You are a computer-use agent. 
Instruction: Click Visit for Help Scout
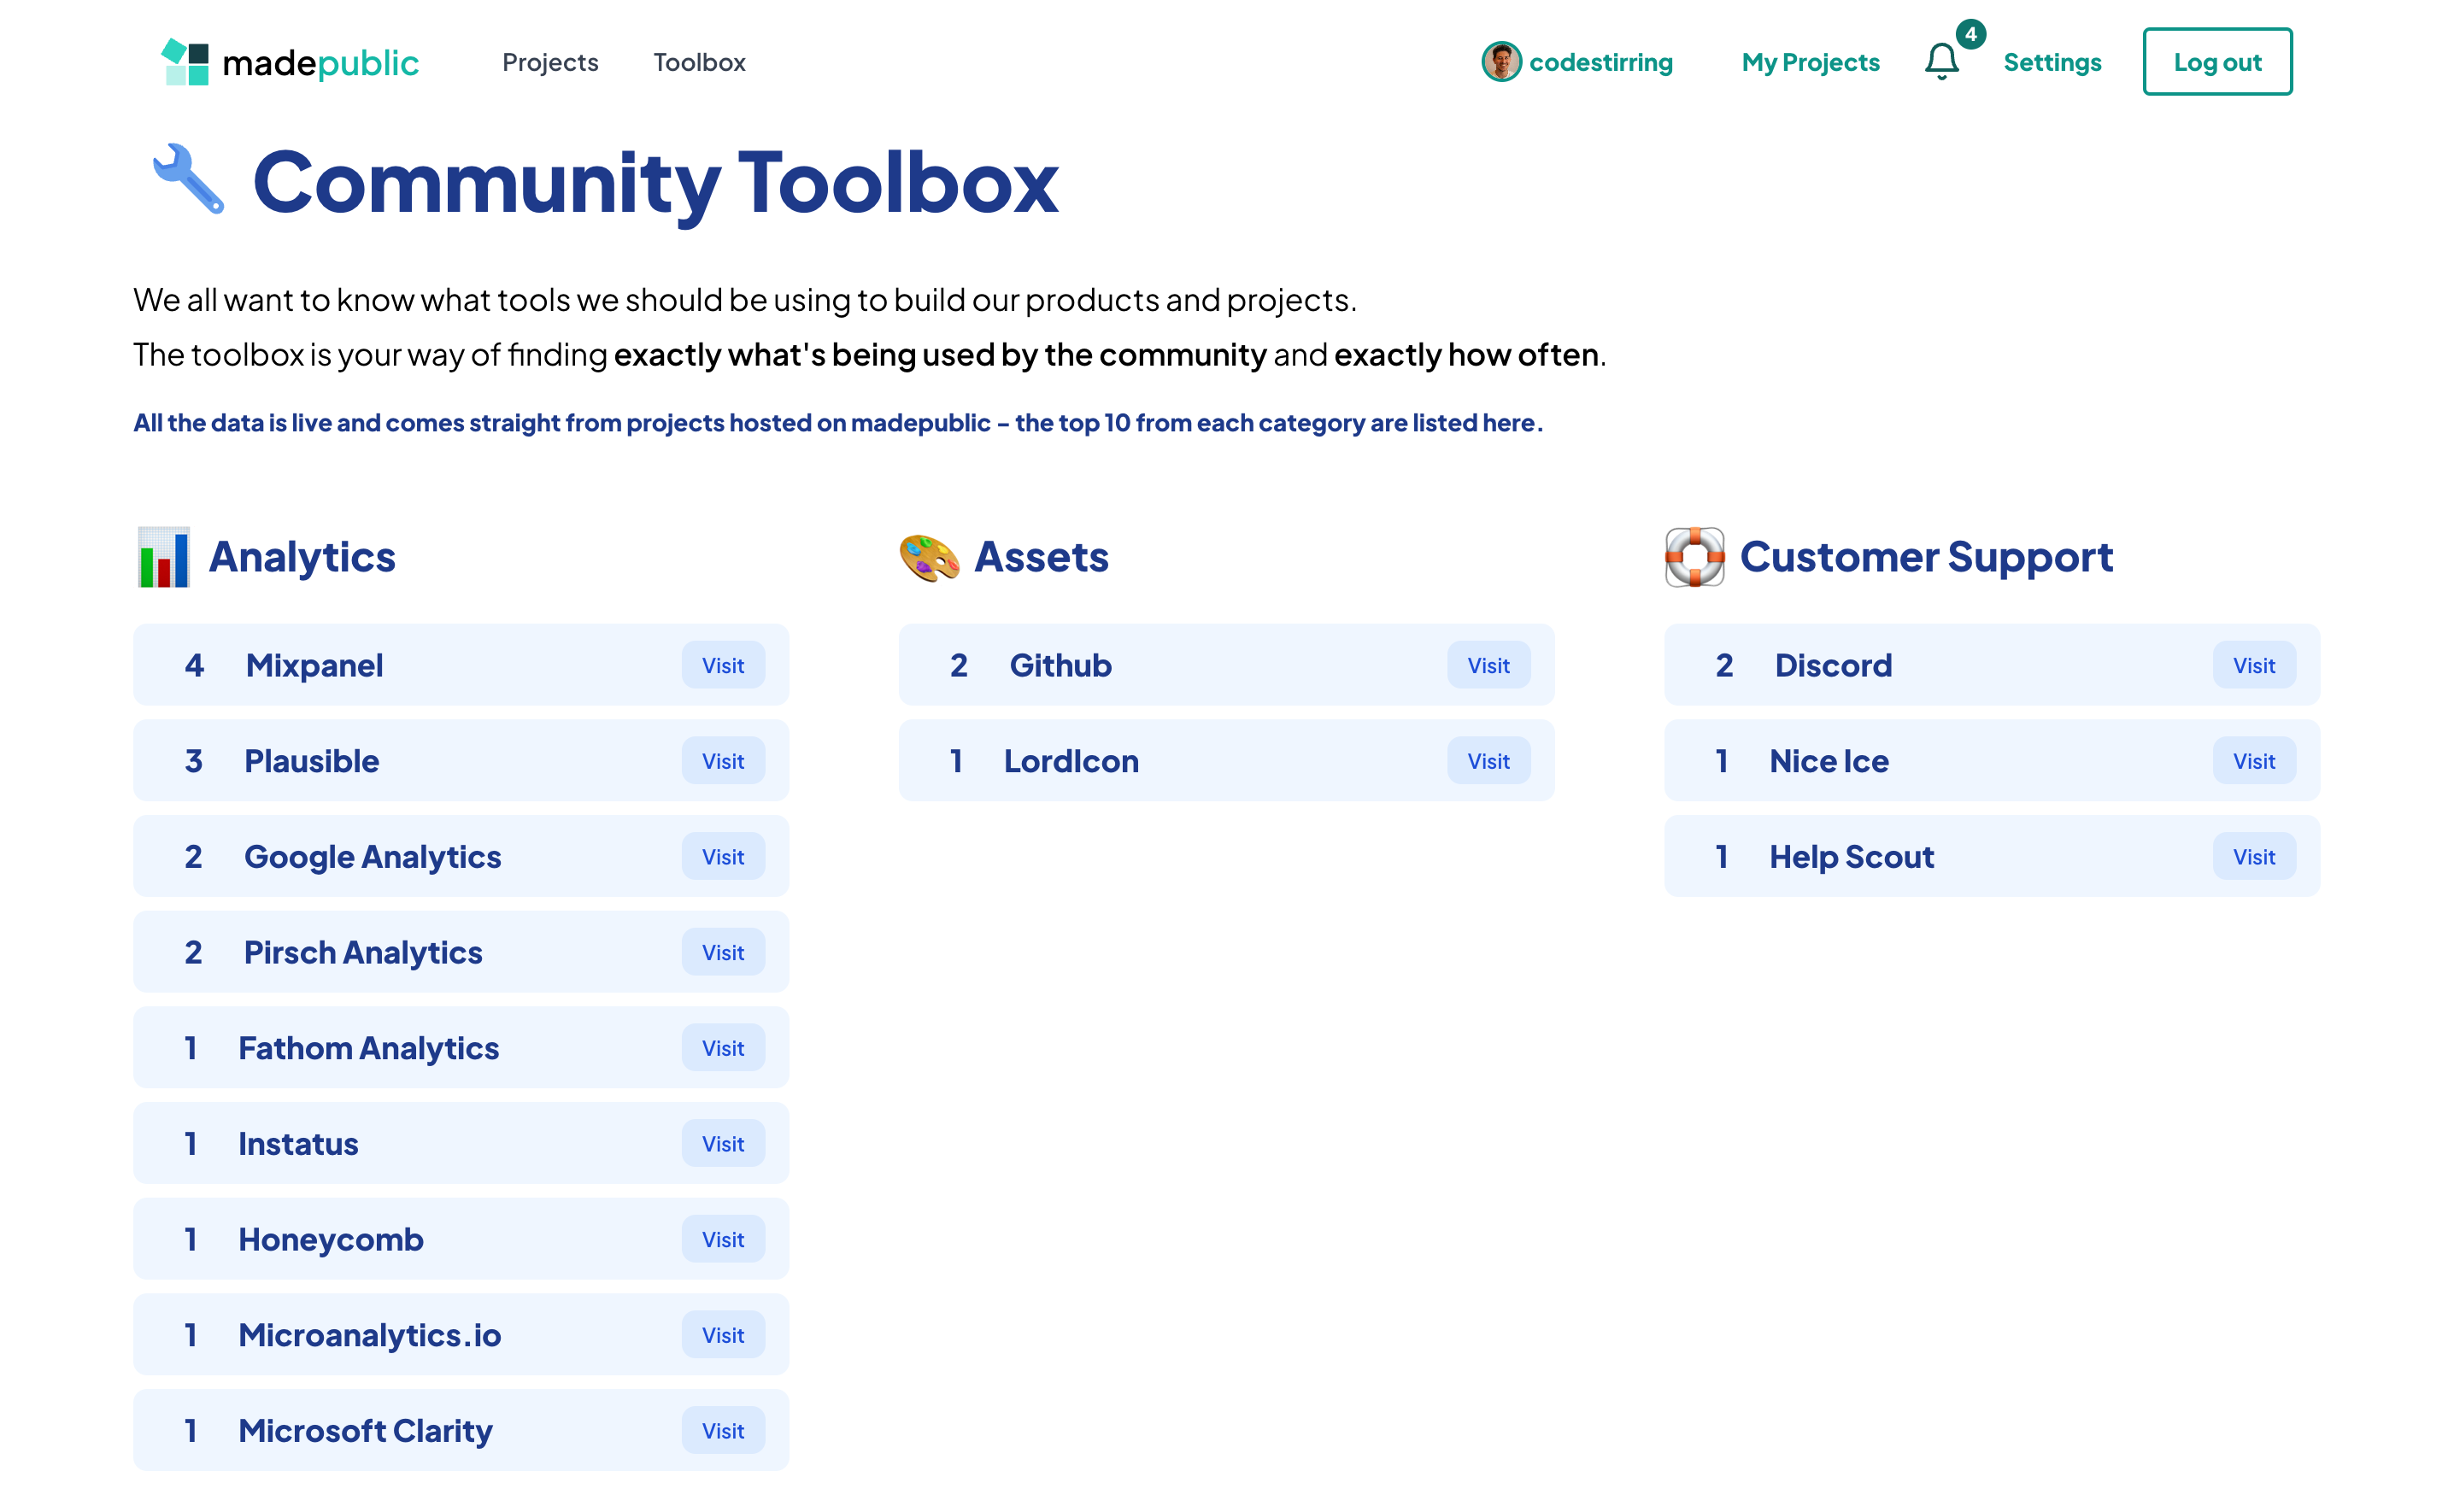pos(2254,856)
